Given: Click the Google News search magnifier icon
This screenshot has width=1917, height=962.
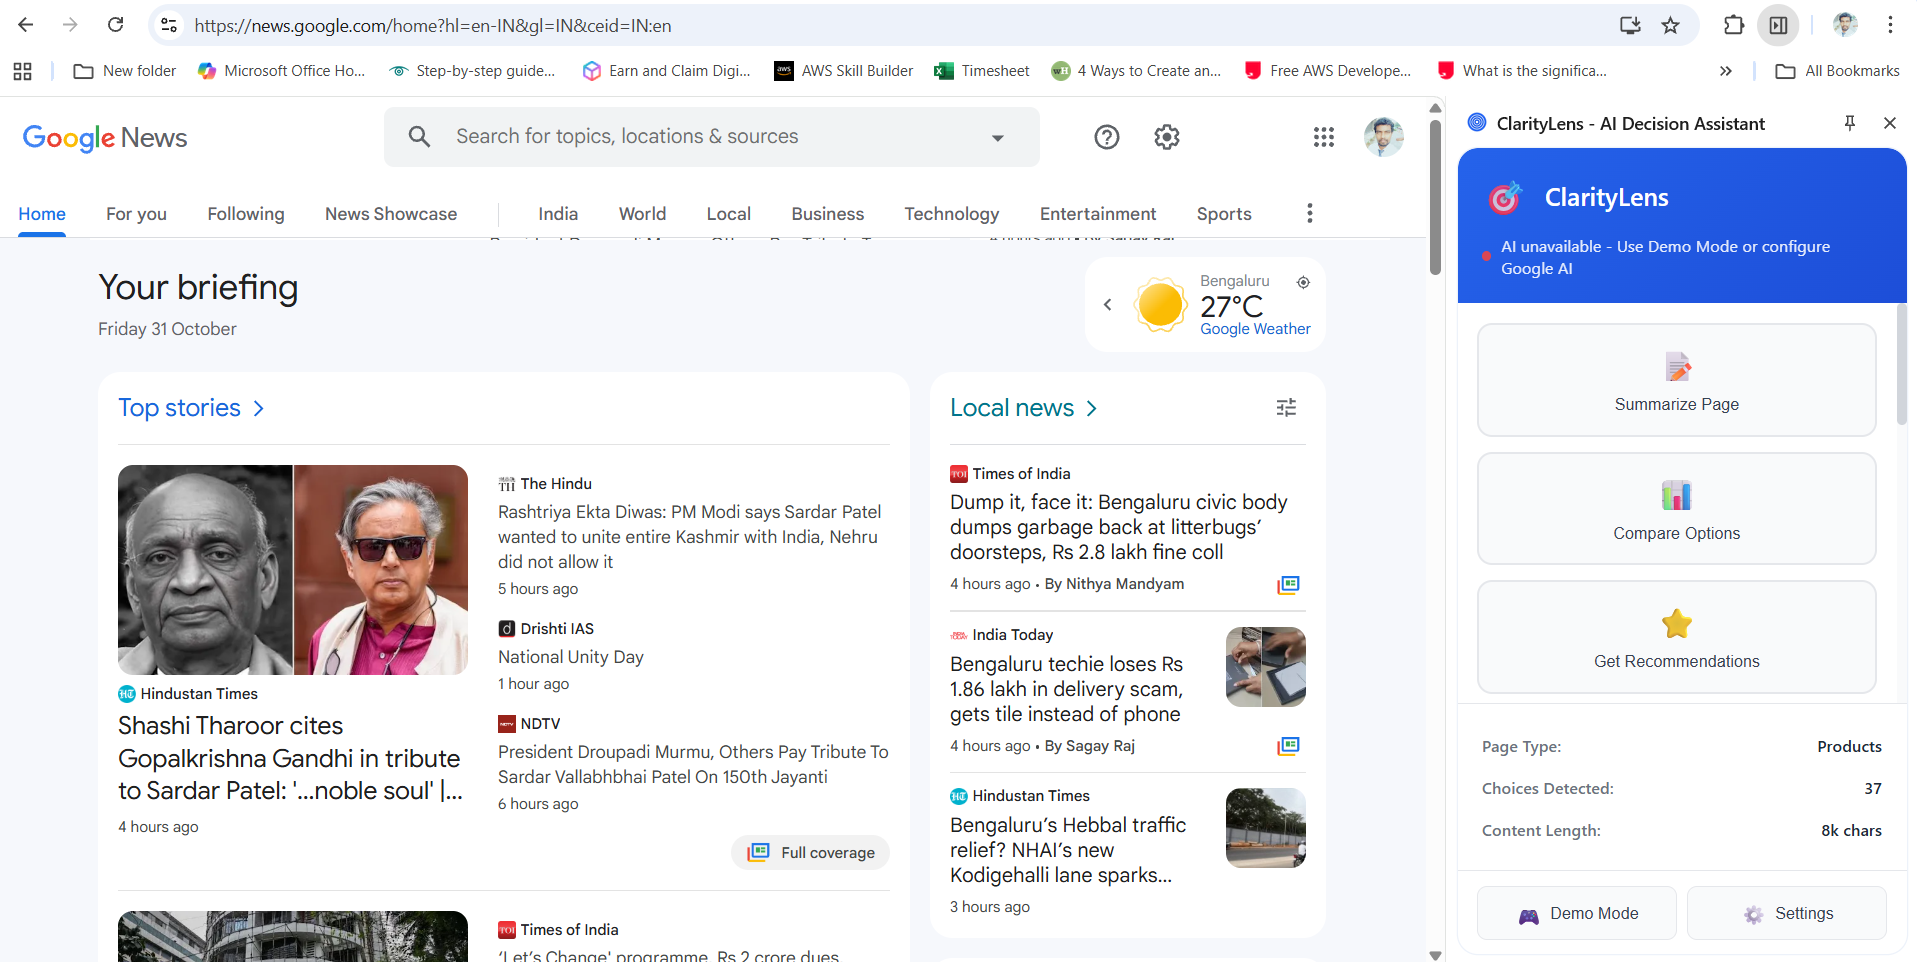Looking at the screenshot, I should (x=419, y=137).
